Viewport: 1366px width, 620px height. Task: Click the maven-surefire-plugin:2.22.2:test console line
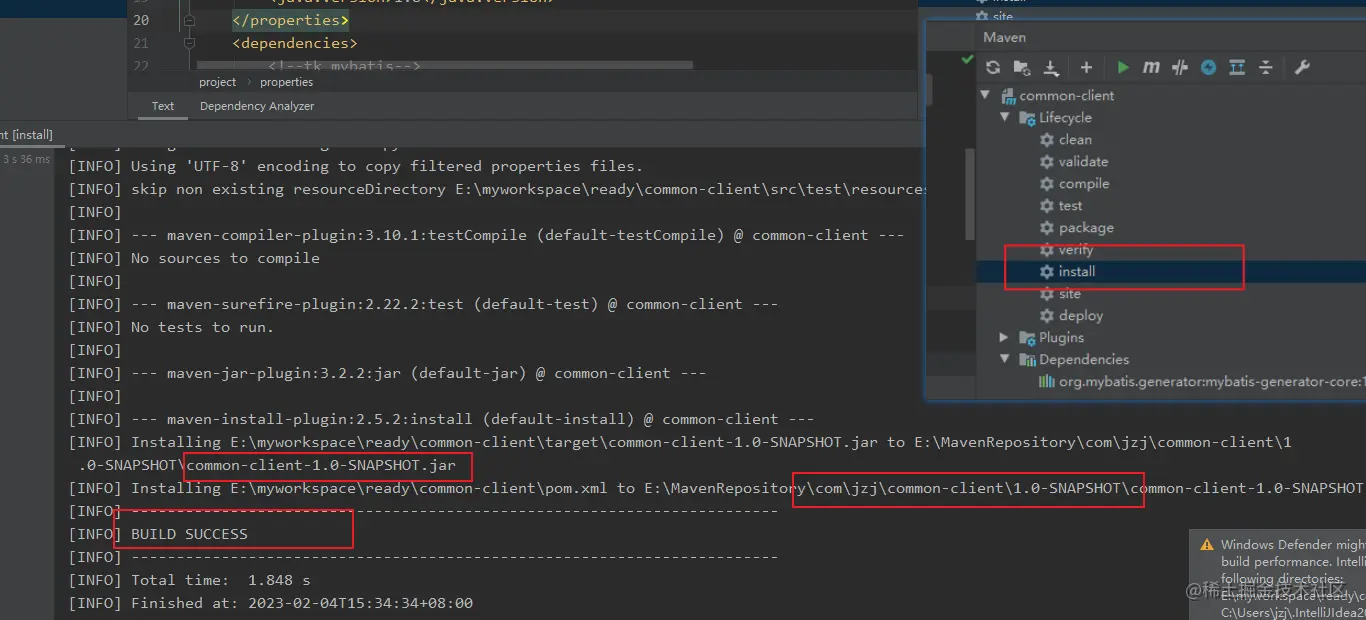[423, 304]
